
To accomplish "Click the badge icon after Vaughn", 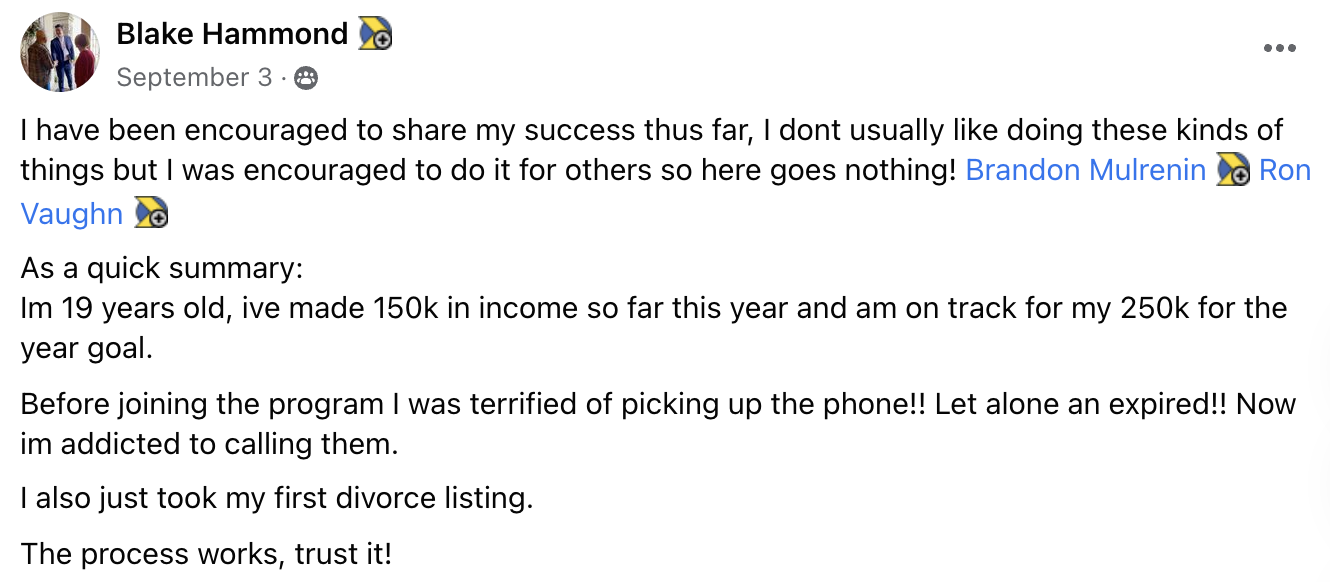I will [151, 213].
